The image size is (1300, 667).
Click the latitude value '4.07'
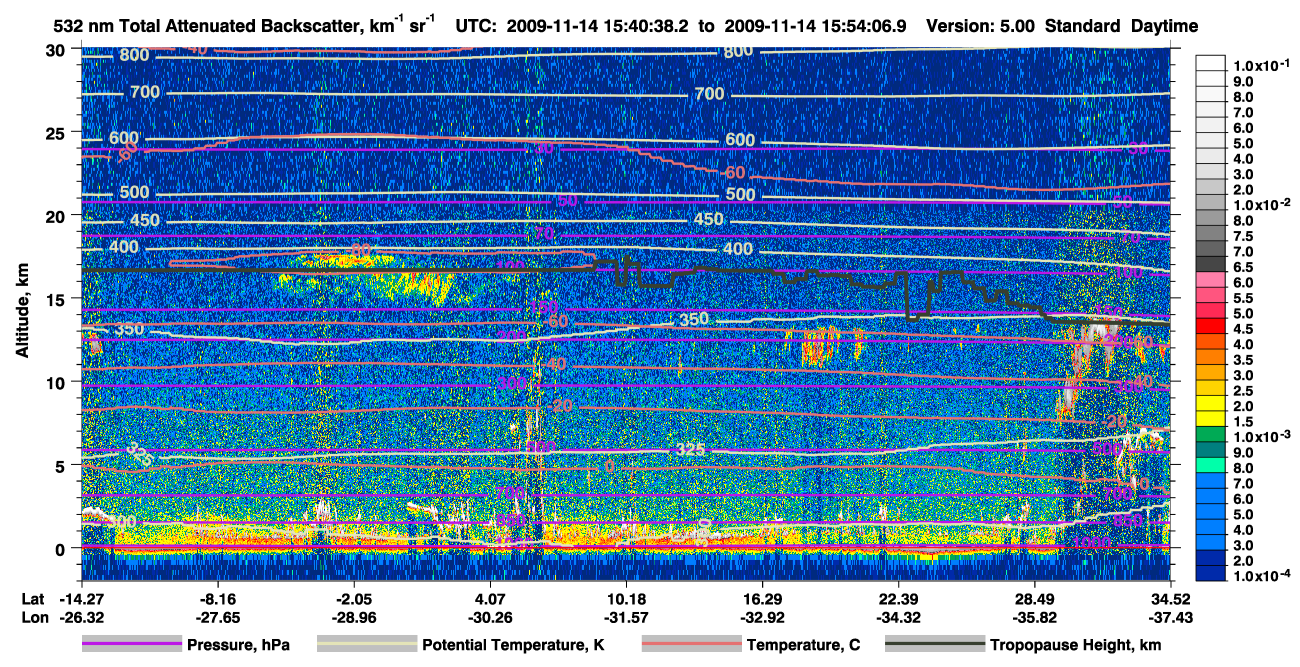490,600
